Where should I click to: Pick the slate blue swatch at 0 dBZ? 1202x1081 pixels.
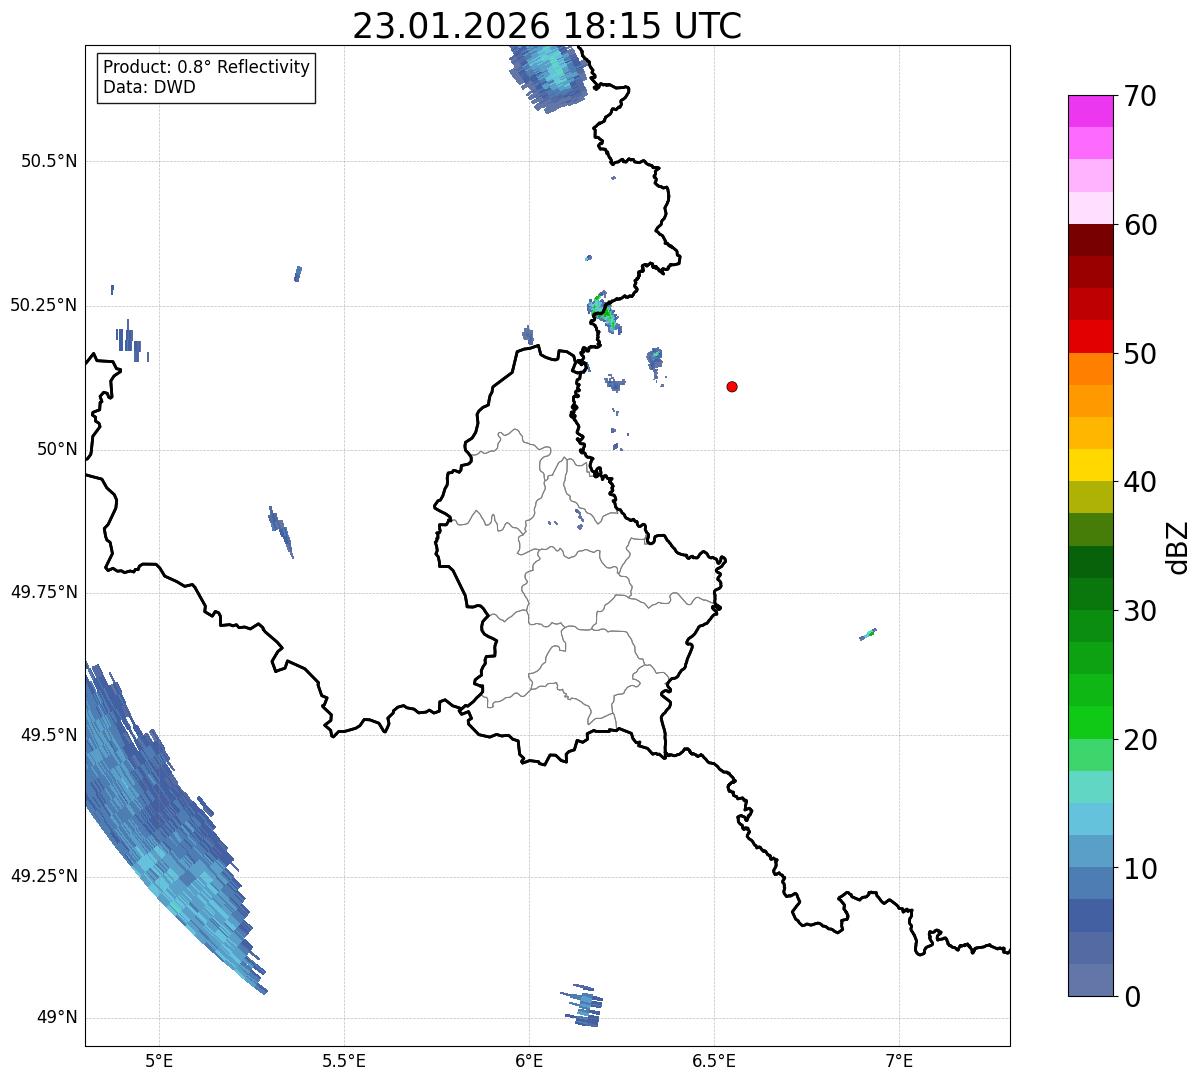tap(1090, 980)
